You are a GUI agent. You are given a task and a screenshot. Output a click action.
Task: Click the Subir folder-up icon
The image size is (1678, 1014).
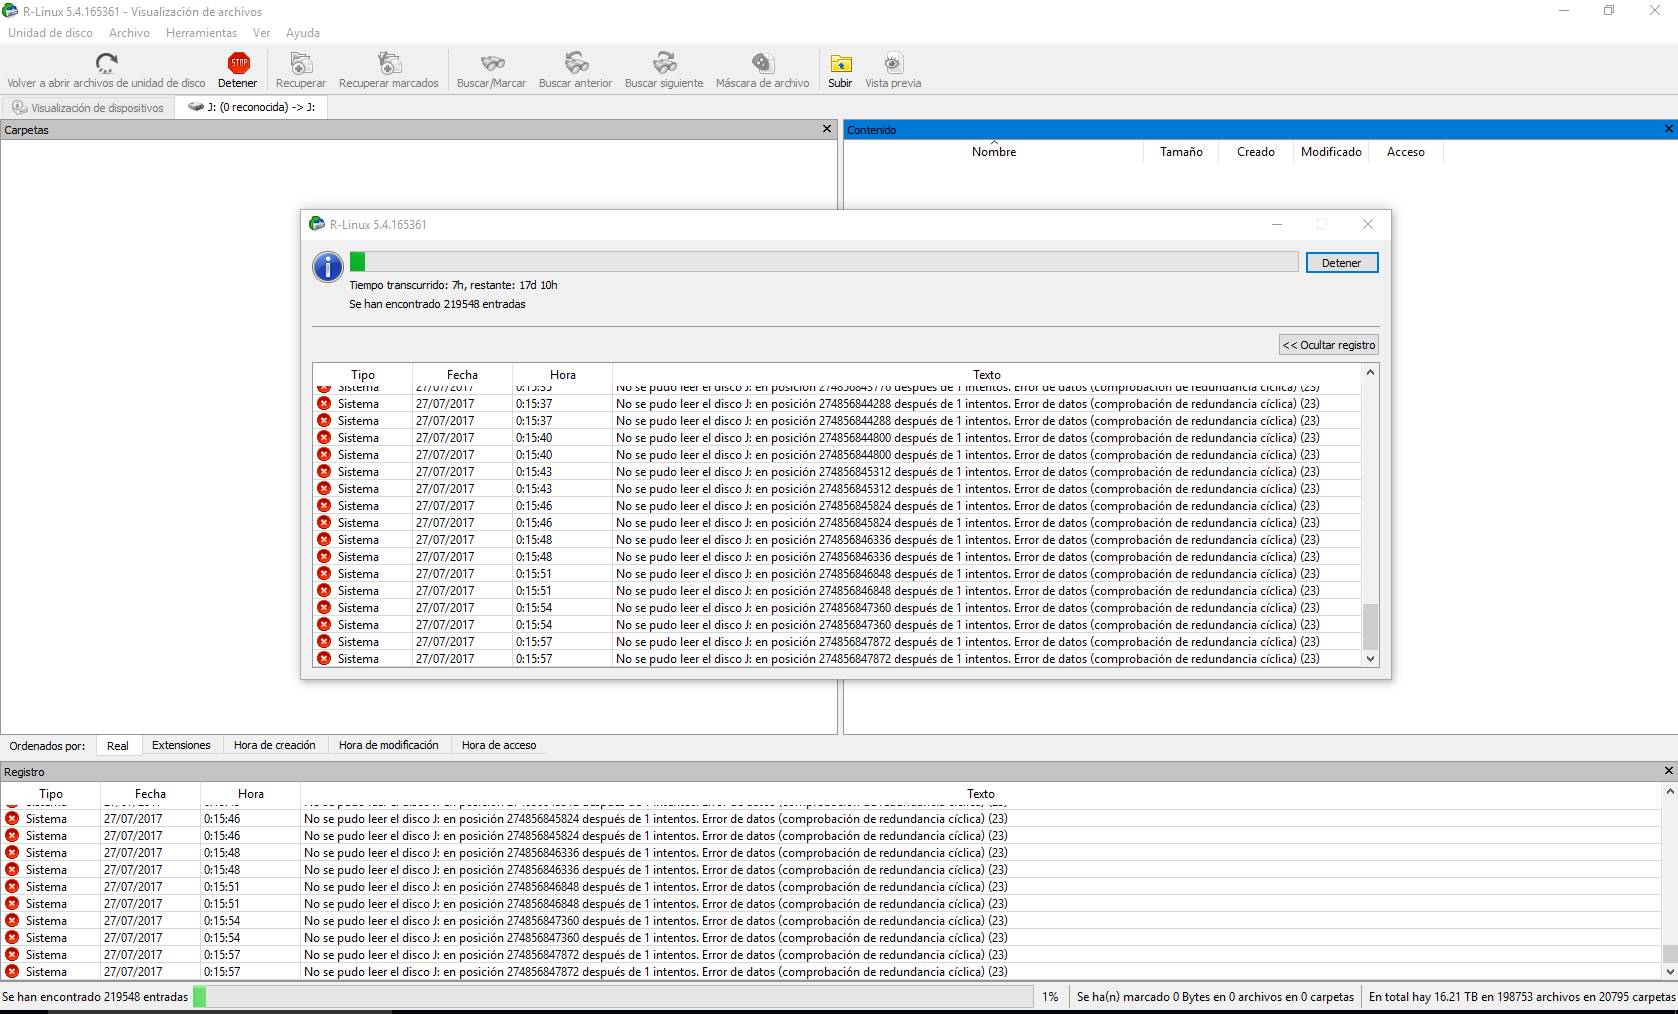[840, 64]
